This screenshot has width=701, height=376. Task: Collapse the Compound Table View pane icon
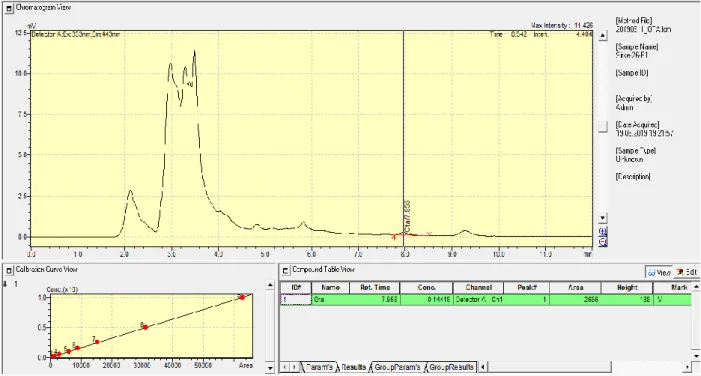[x=285, y=270]
